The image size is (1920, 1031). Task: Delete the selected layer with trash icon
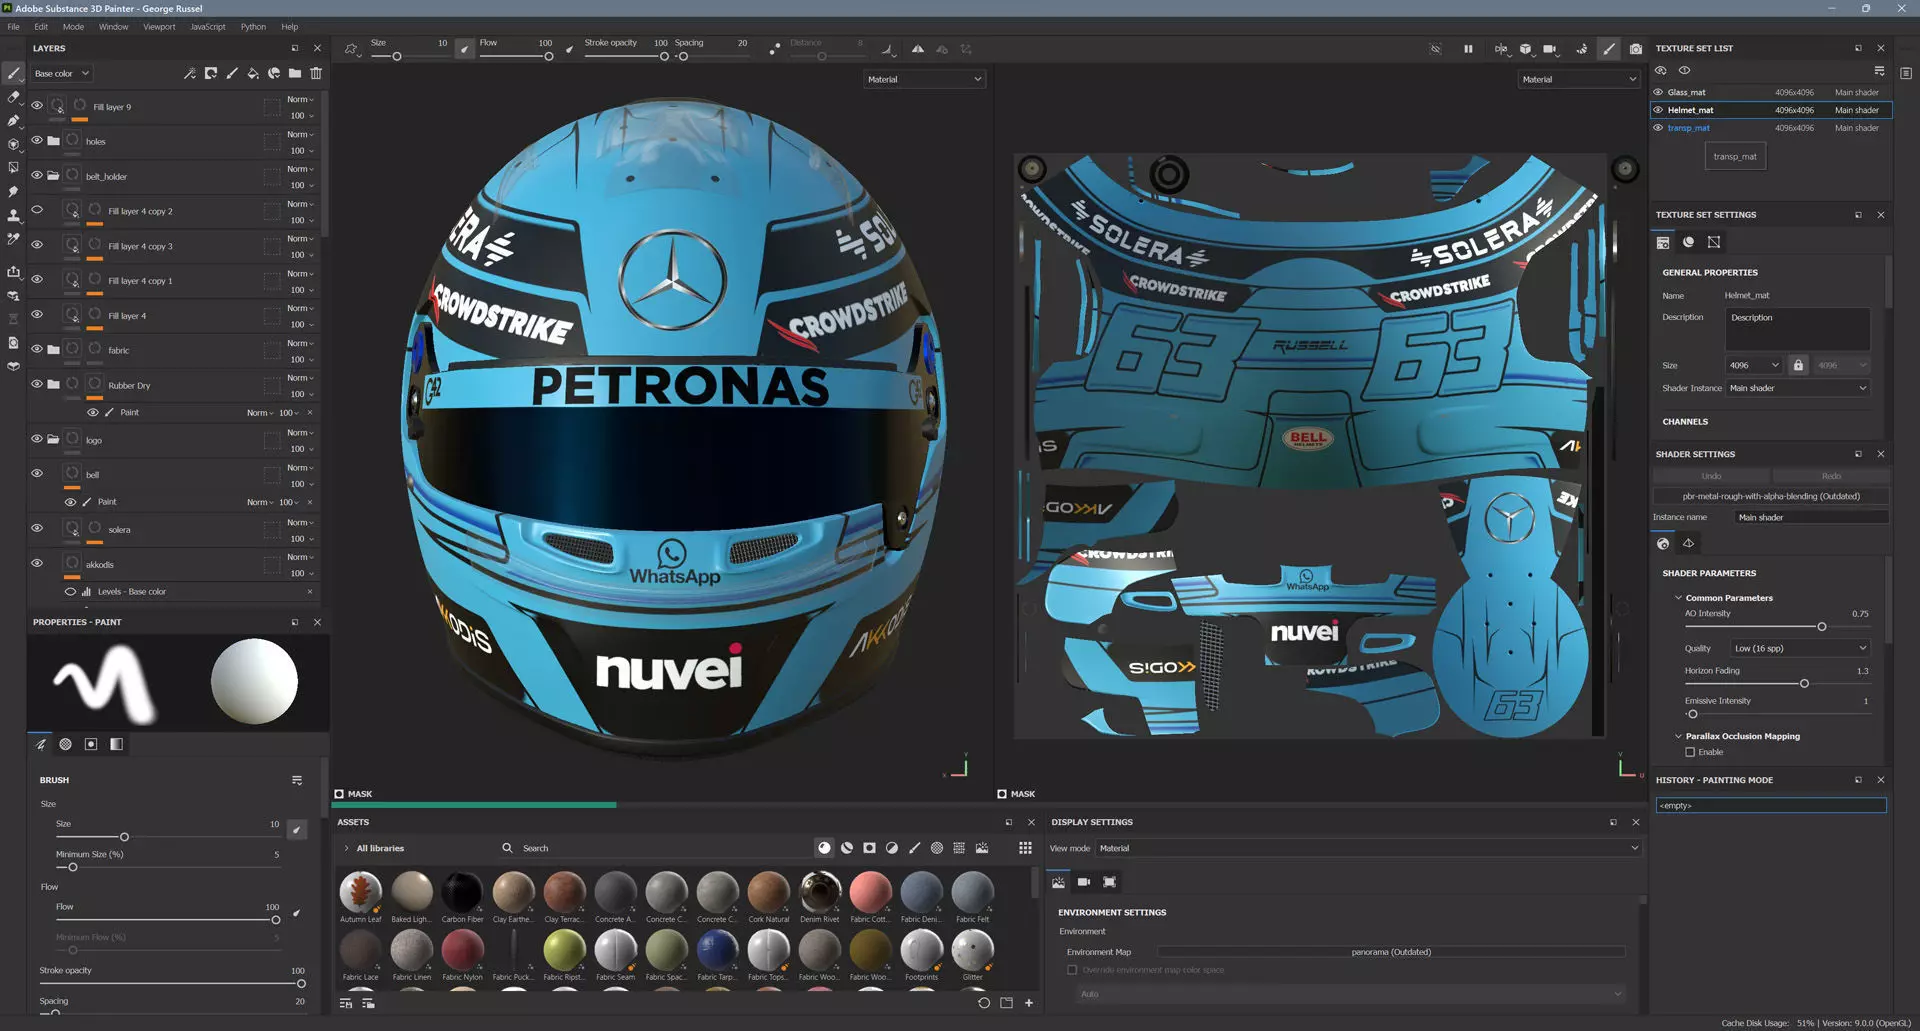click(316, 73)
